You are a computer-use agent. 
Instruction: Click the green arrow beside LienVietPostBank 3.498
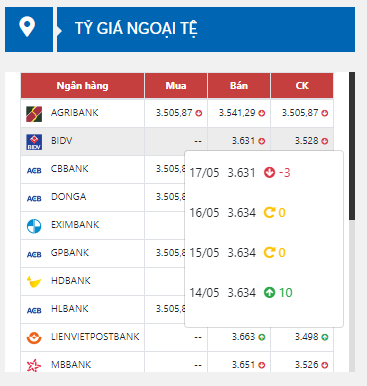325,337
